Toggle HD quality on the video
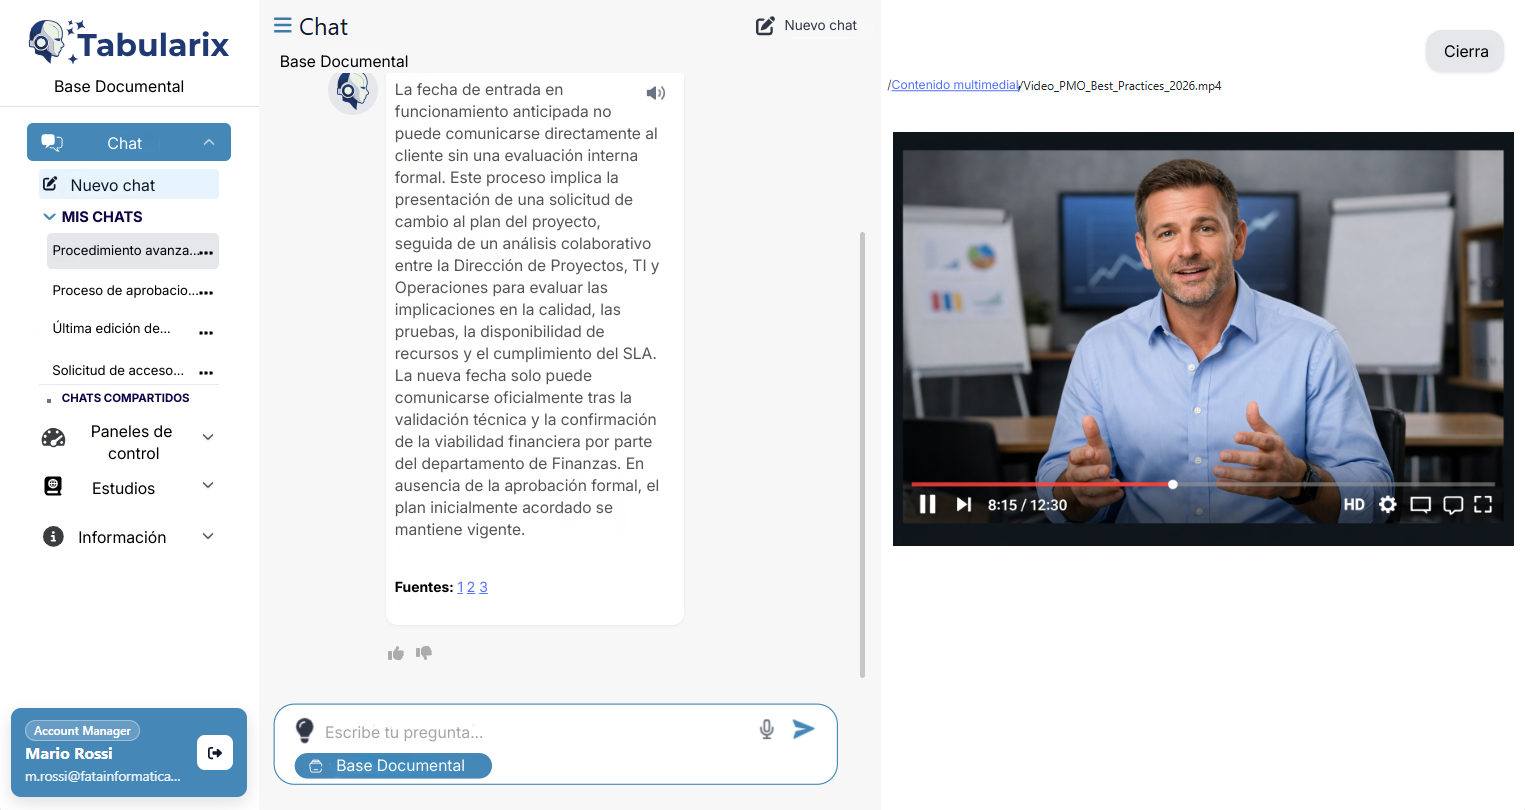 point(1353,504)
